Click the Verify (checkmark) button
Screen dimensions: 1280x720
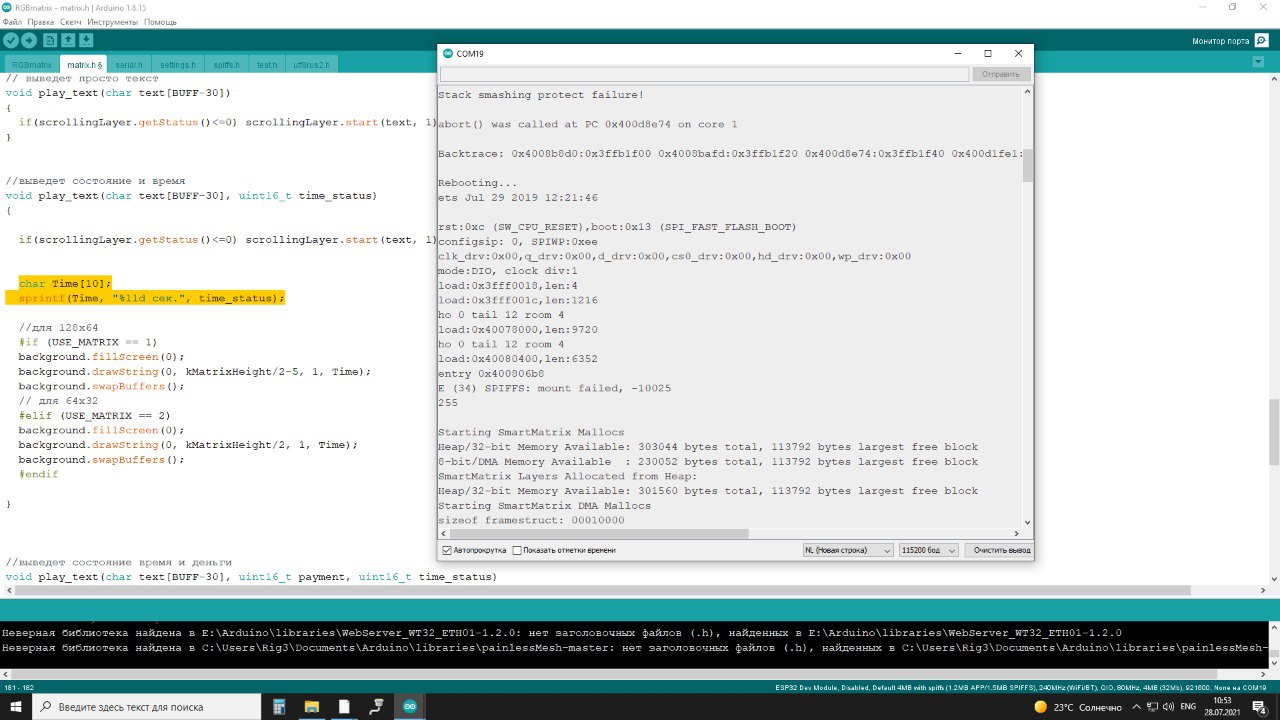coord(11,40)
